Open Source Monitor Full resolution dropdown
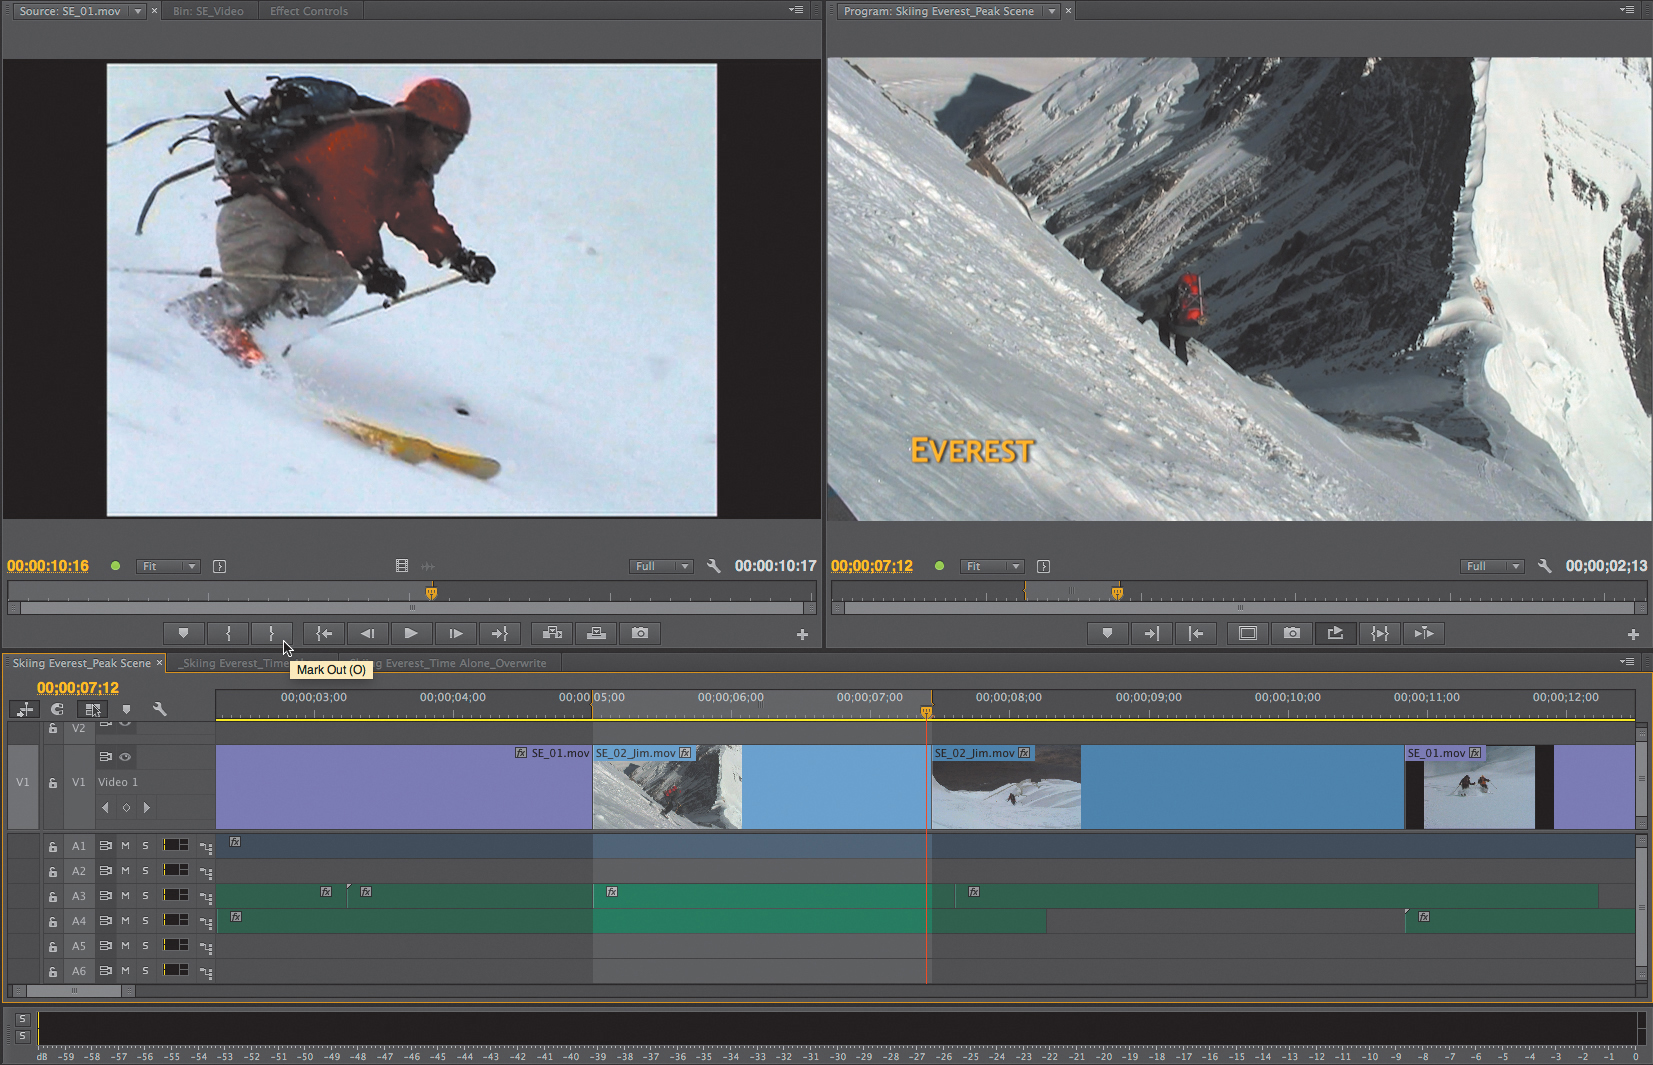Image resolution: width=1653 pixels, height=1065 pixels. pyautogui.click(x=661, y=566)
